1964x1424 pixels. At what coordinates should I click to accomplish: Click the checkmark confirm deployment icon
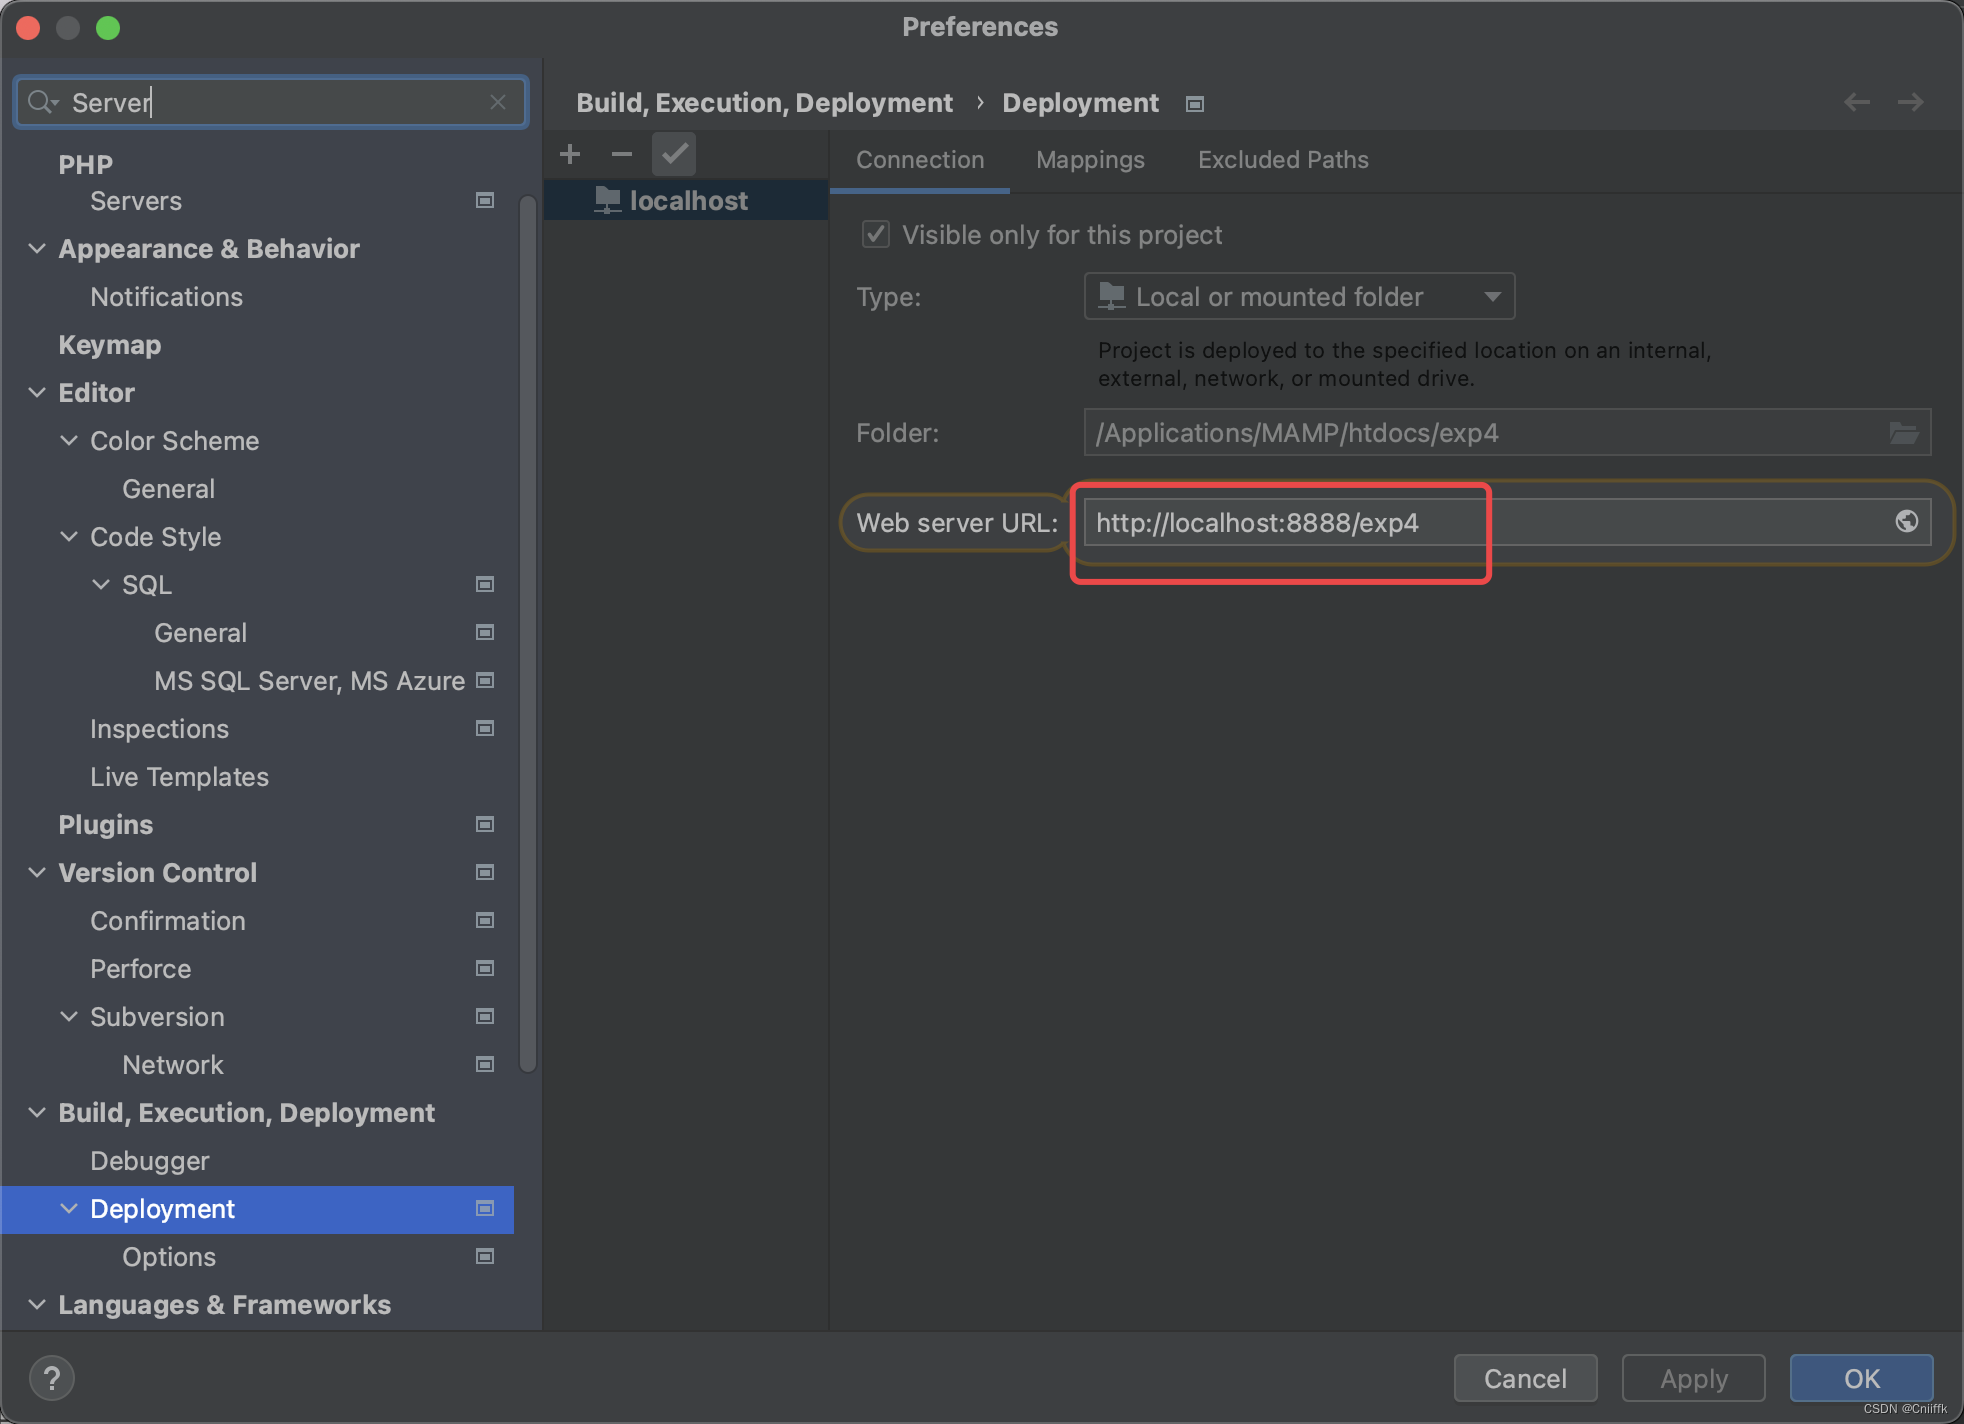676,156
